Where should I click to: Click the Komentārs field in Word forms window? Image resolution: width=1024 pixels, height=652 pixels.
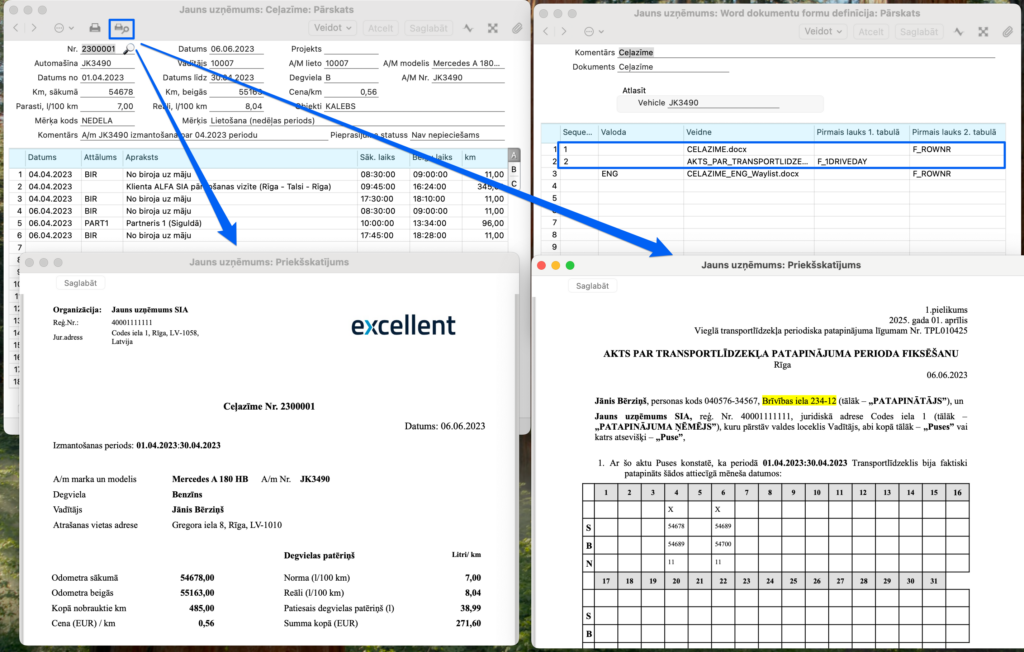point(700,52)
